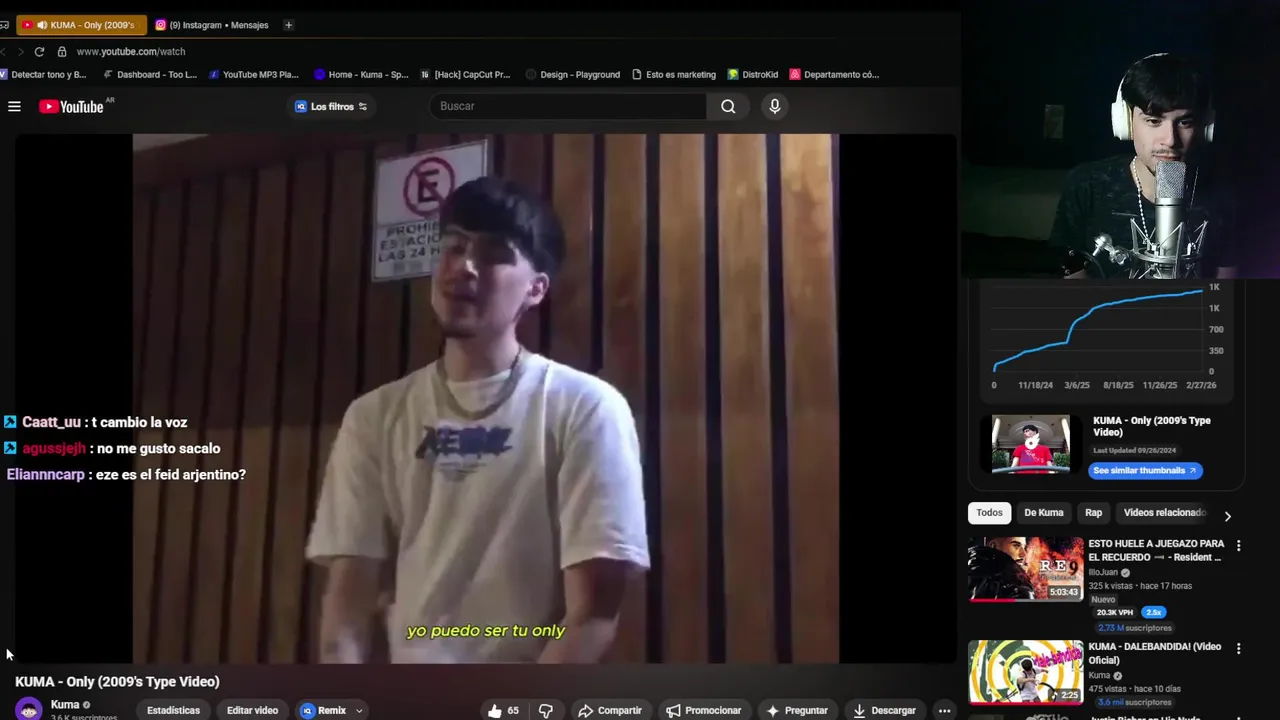Click the browser address bar URL
Screen dimensions: 1280x720
click(131, 52)
